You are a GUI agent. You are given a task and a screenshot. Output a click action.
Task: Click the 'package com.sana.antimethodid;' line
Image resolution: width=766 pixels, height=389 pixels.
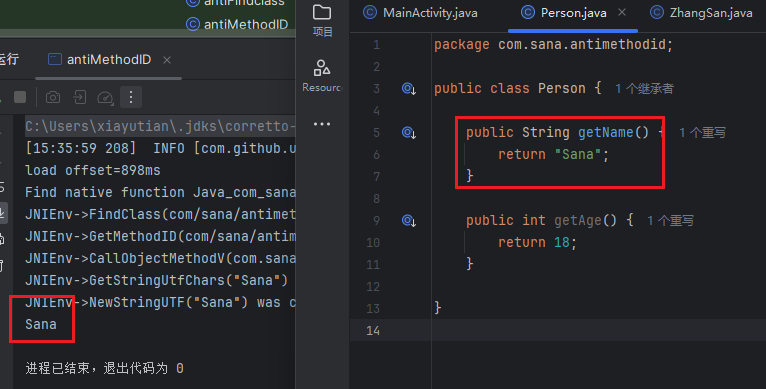pyautogui.click(x=553, y=44)
